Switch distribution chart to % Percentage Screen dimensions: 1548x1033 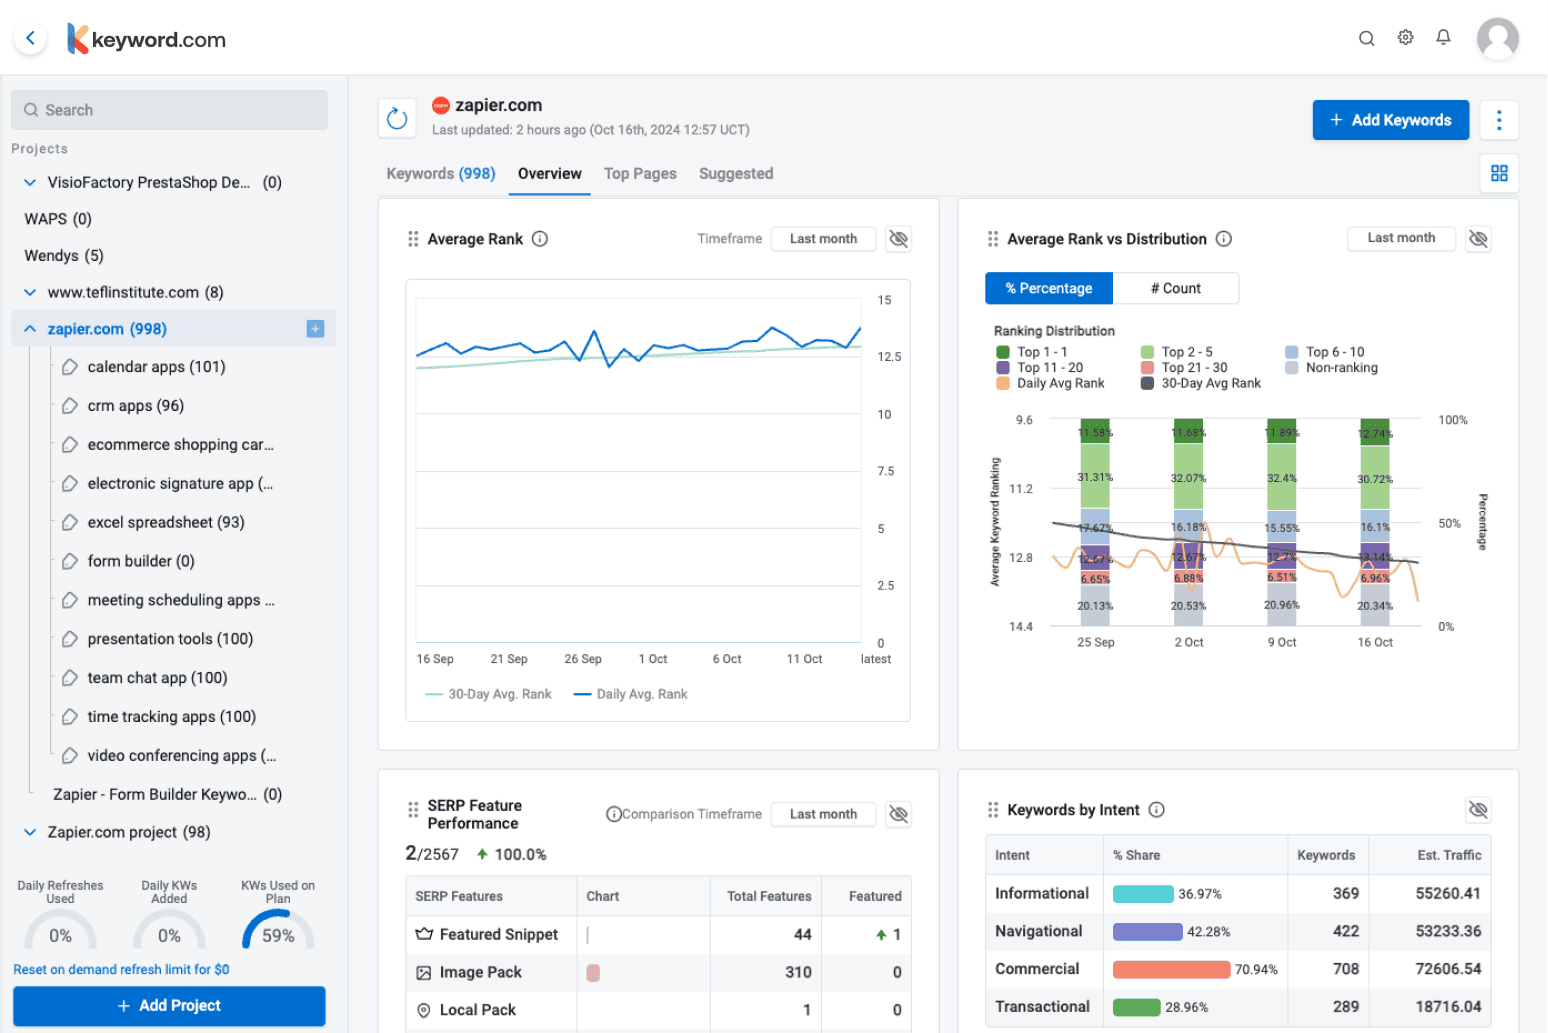[1049, 288]
